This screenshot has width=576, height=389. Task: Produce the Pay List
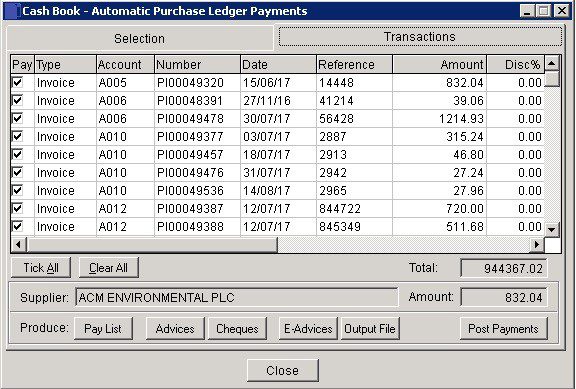click(x=103, y=328)
